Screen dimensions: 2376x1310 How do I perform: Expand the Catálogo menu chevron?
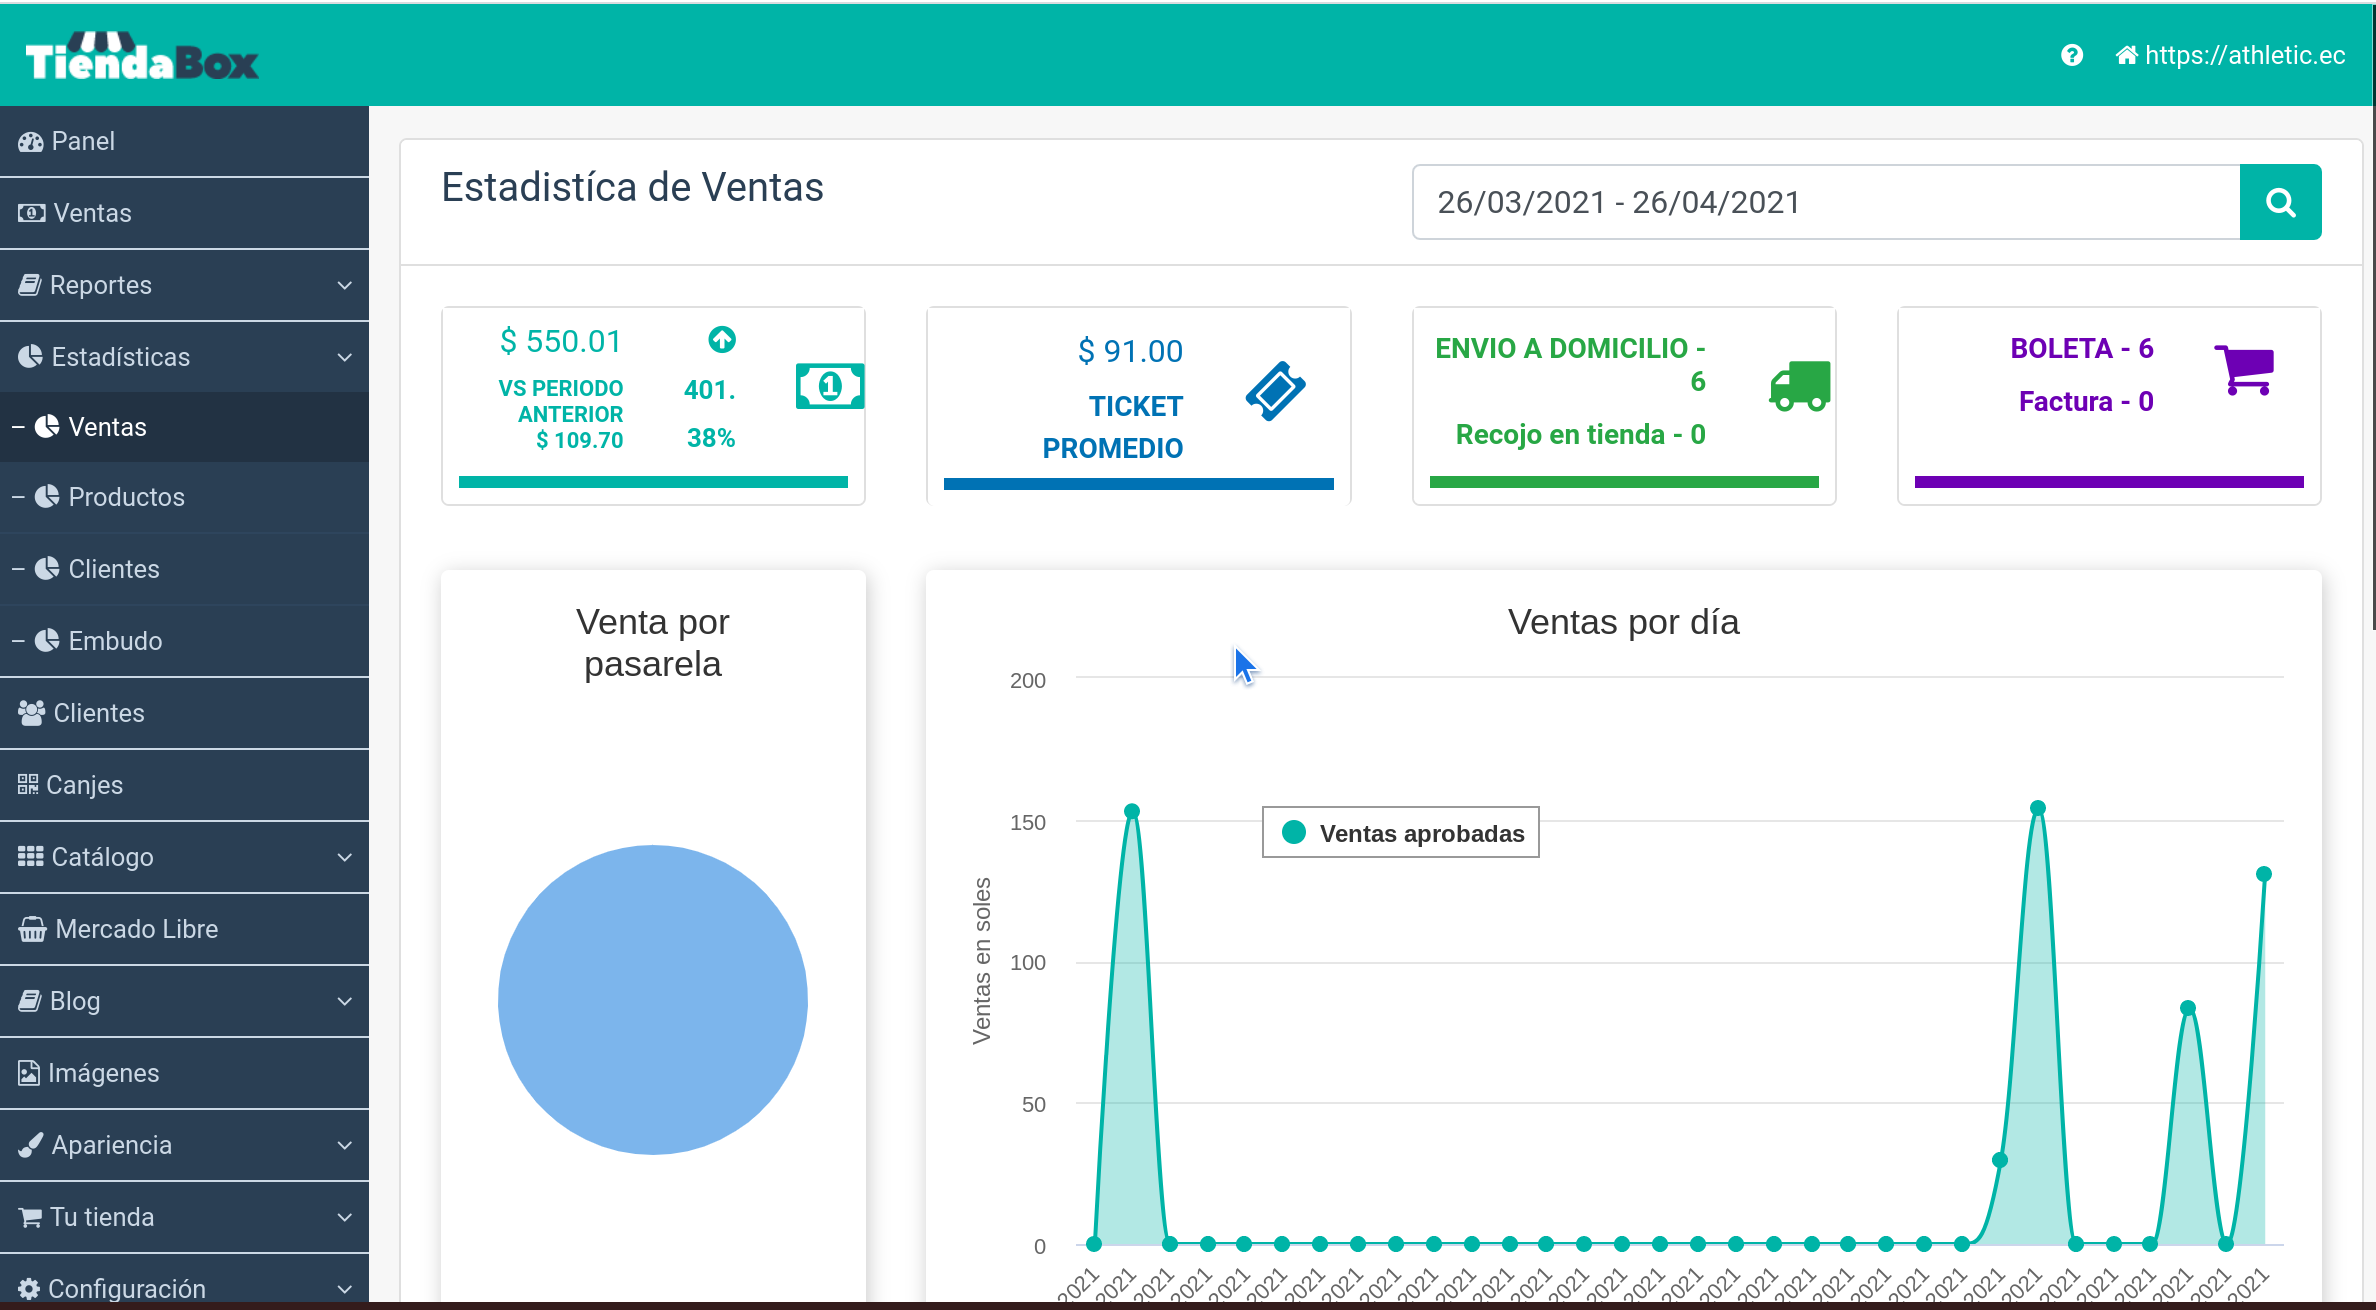click(x=344, y=857)
